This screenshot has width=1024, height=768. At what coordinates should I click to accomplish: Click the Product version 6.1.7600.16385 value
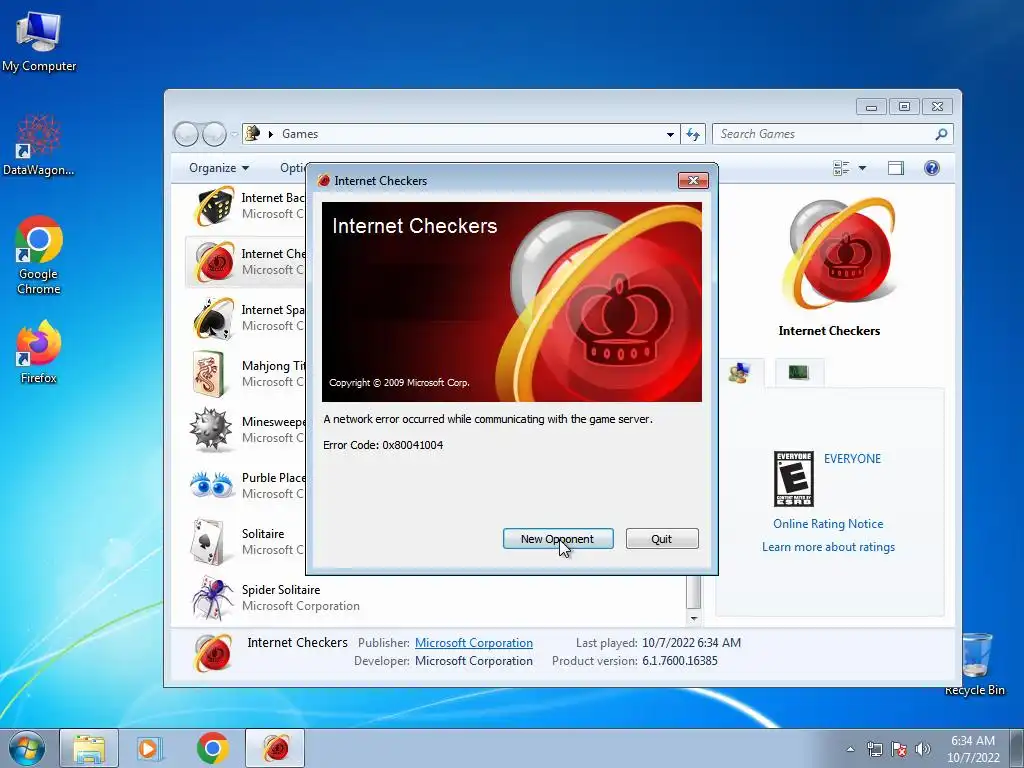coord(680,661)
